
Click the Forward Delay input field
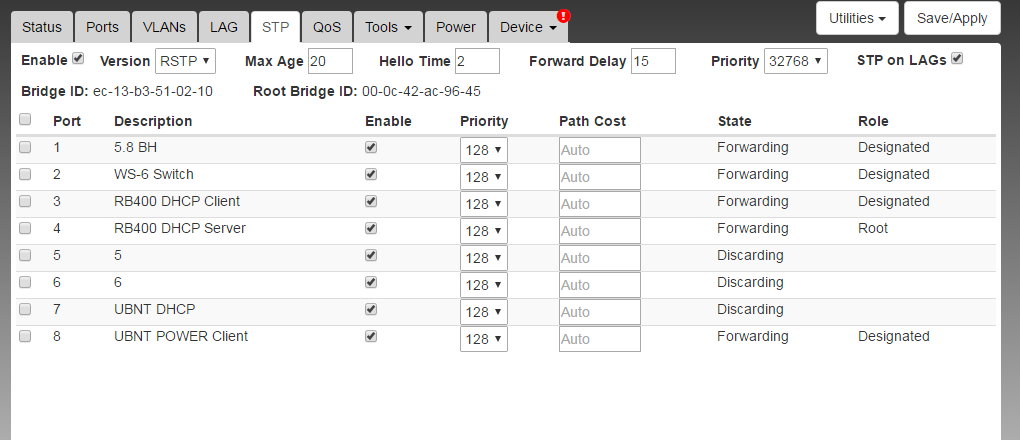(x=653, y=61)
